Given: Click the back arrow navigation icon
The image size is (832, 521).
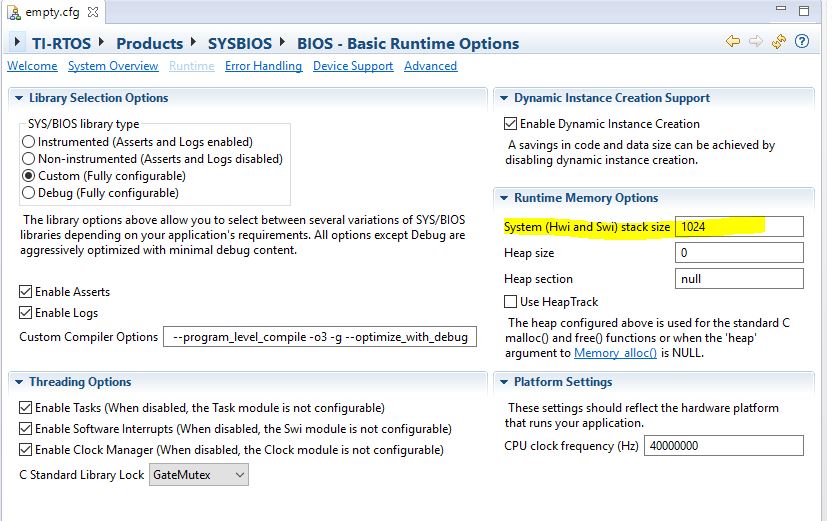Looking at the screenshot, I should pyautogui.click(x=733, y=42).
